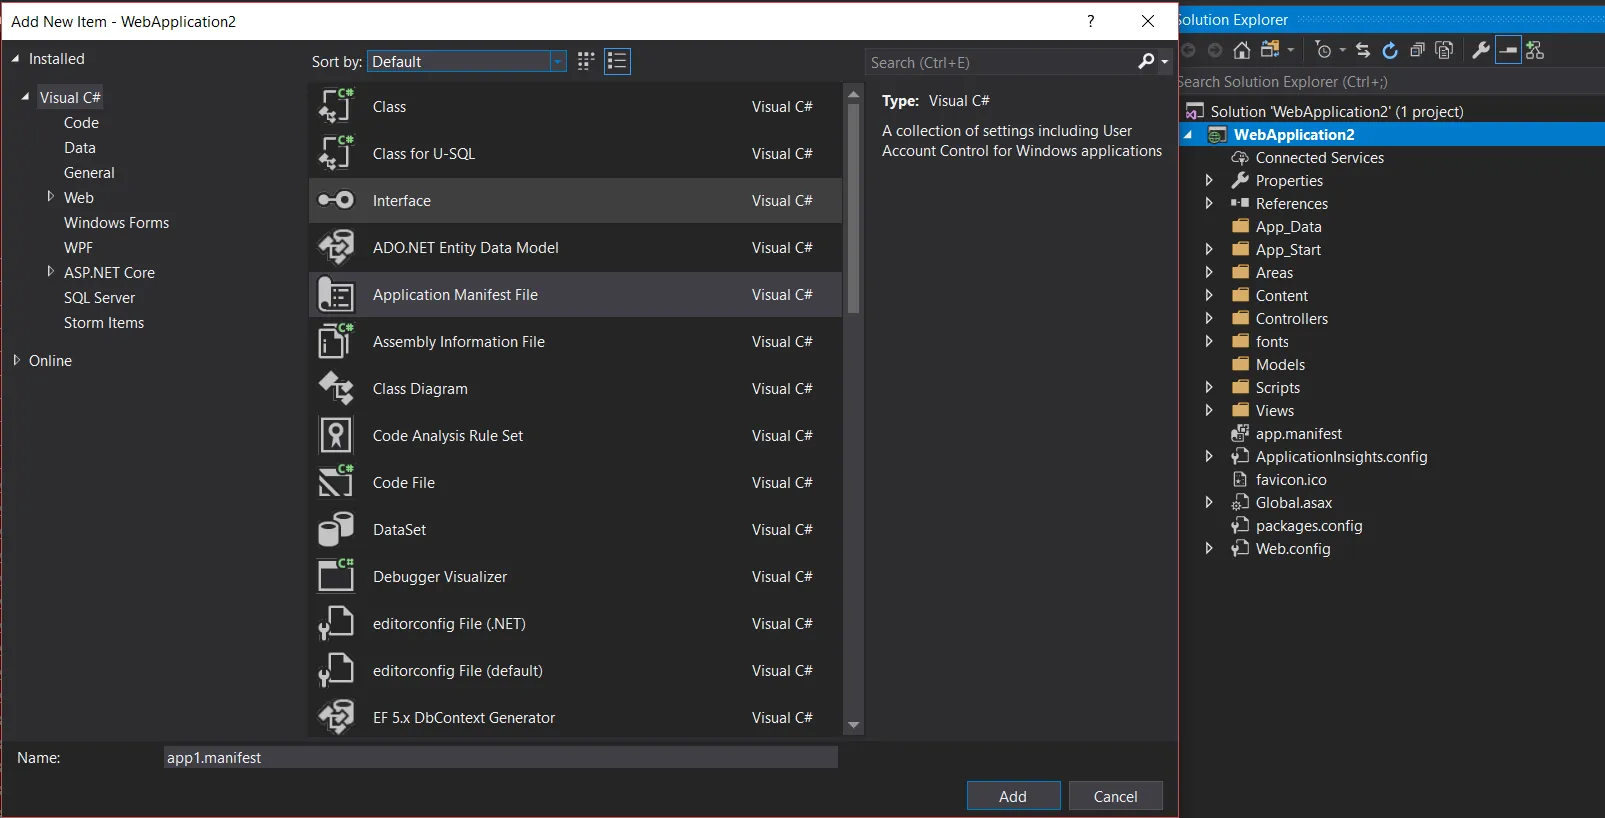Click the Show All Files icon
1605x818 pixels.
pos(1444,50)
